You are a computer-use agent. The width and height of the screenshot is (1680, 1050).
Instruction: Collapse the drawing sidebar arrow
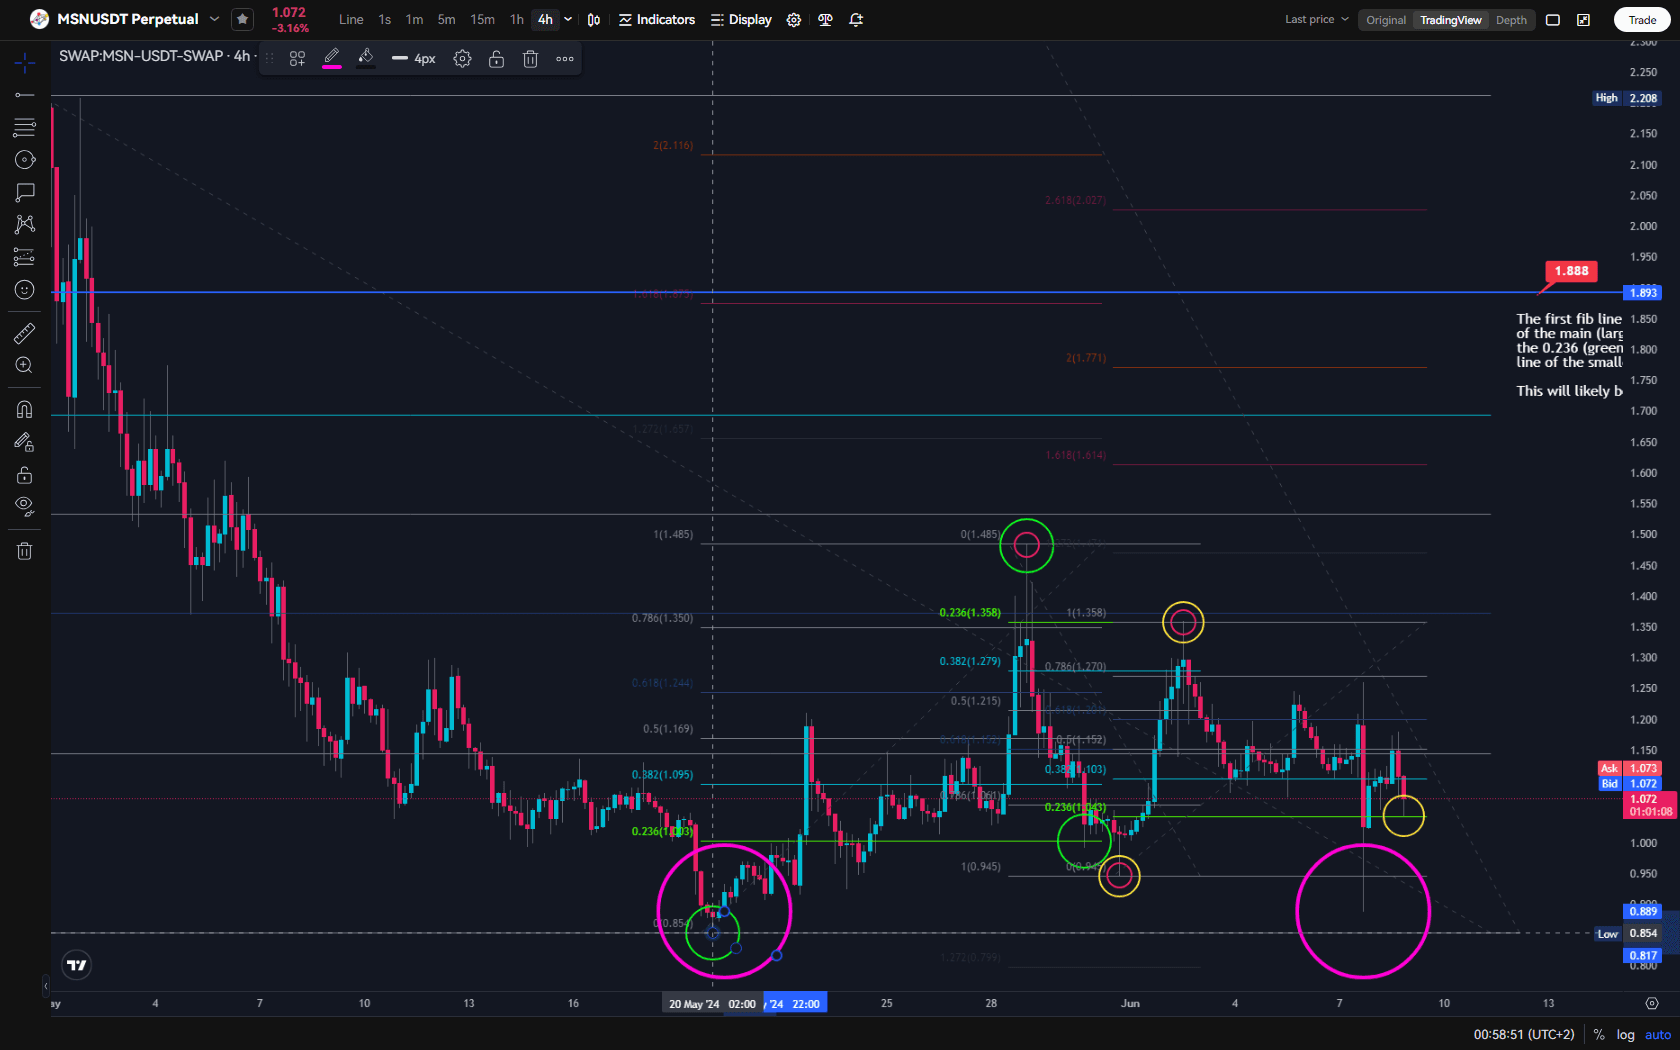(x=45, y=986)
